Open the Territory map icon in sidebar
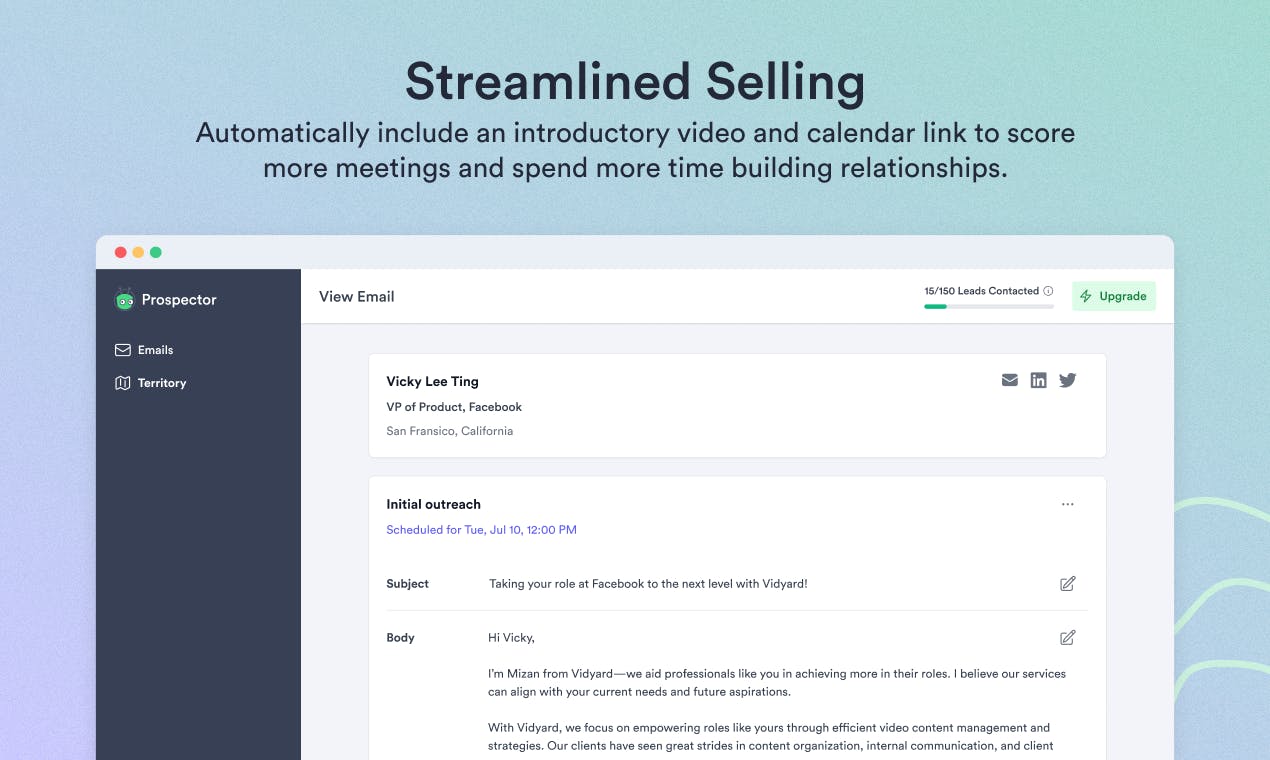This screenshot has height=760, width=1270. pyautogui.click(x=123, y=383)
